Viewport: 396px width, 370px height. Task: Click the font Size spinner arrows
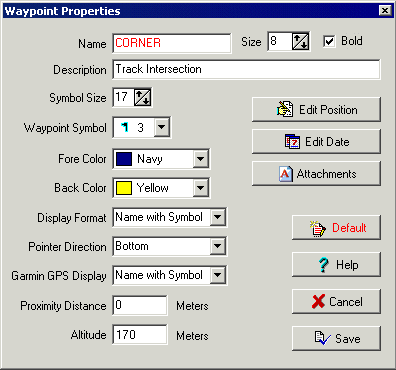pyautogui.click(x=300, y=42)
